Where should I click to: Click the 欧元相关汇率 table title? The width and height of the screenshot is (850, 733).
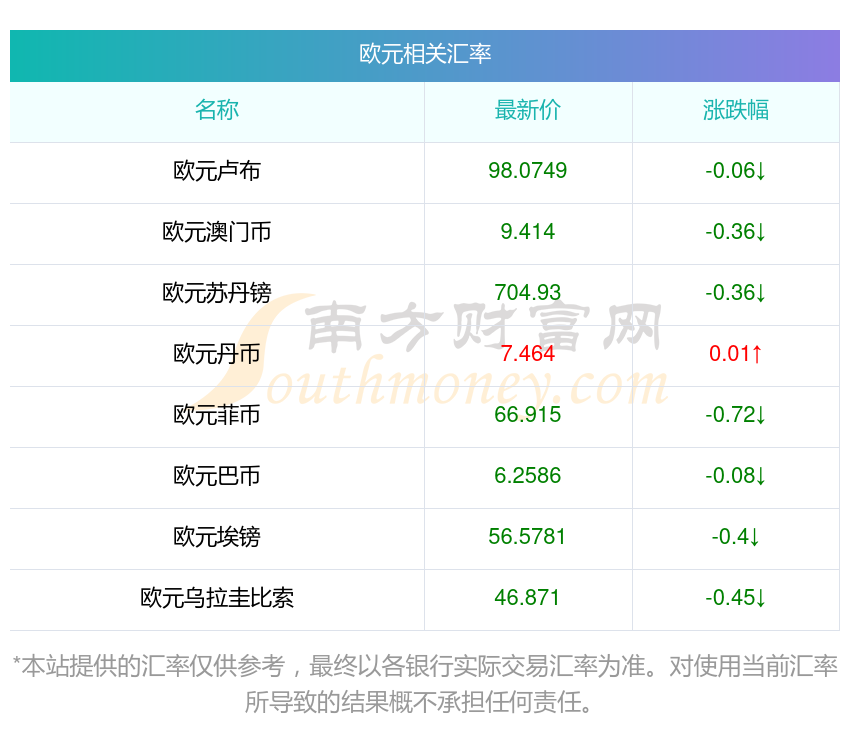tap(424, 54)
